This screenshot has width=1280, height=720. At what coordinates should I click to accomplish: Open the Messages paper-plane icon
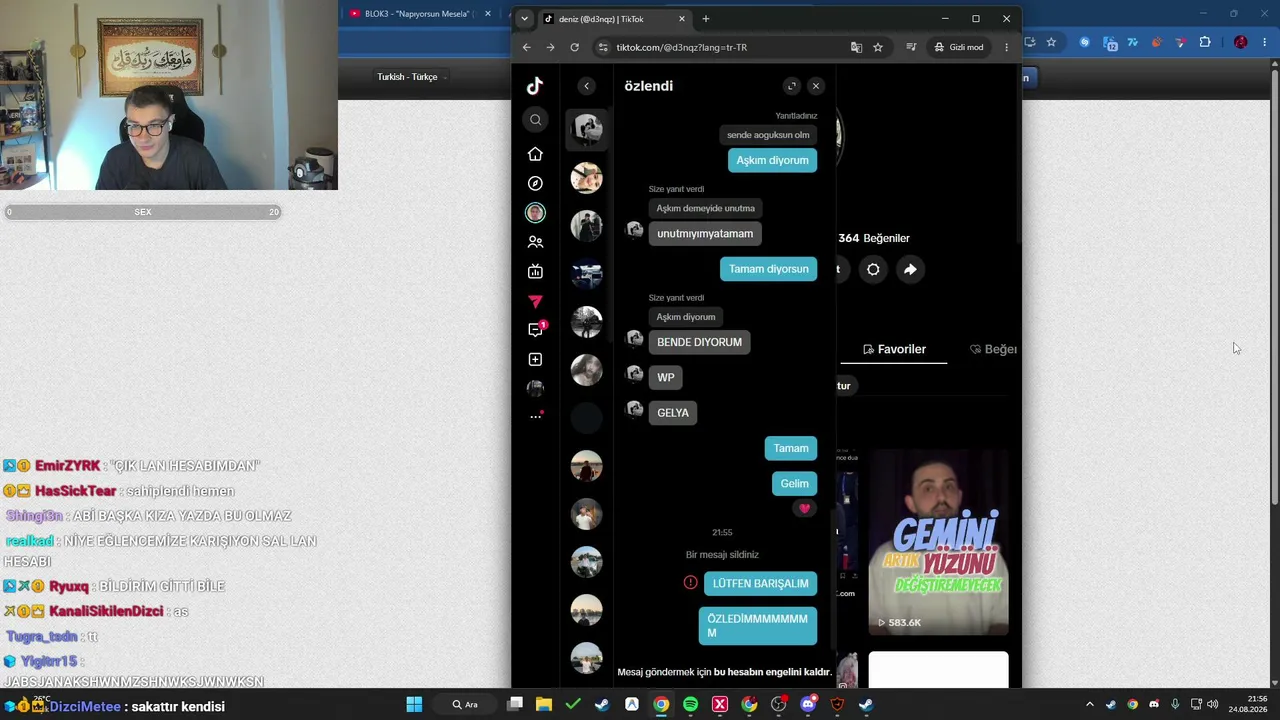pos(535,301)
